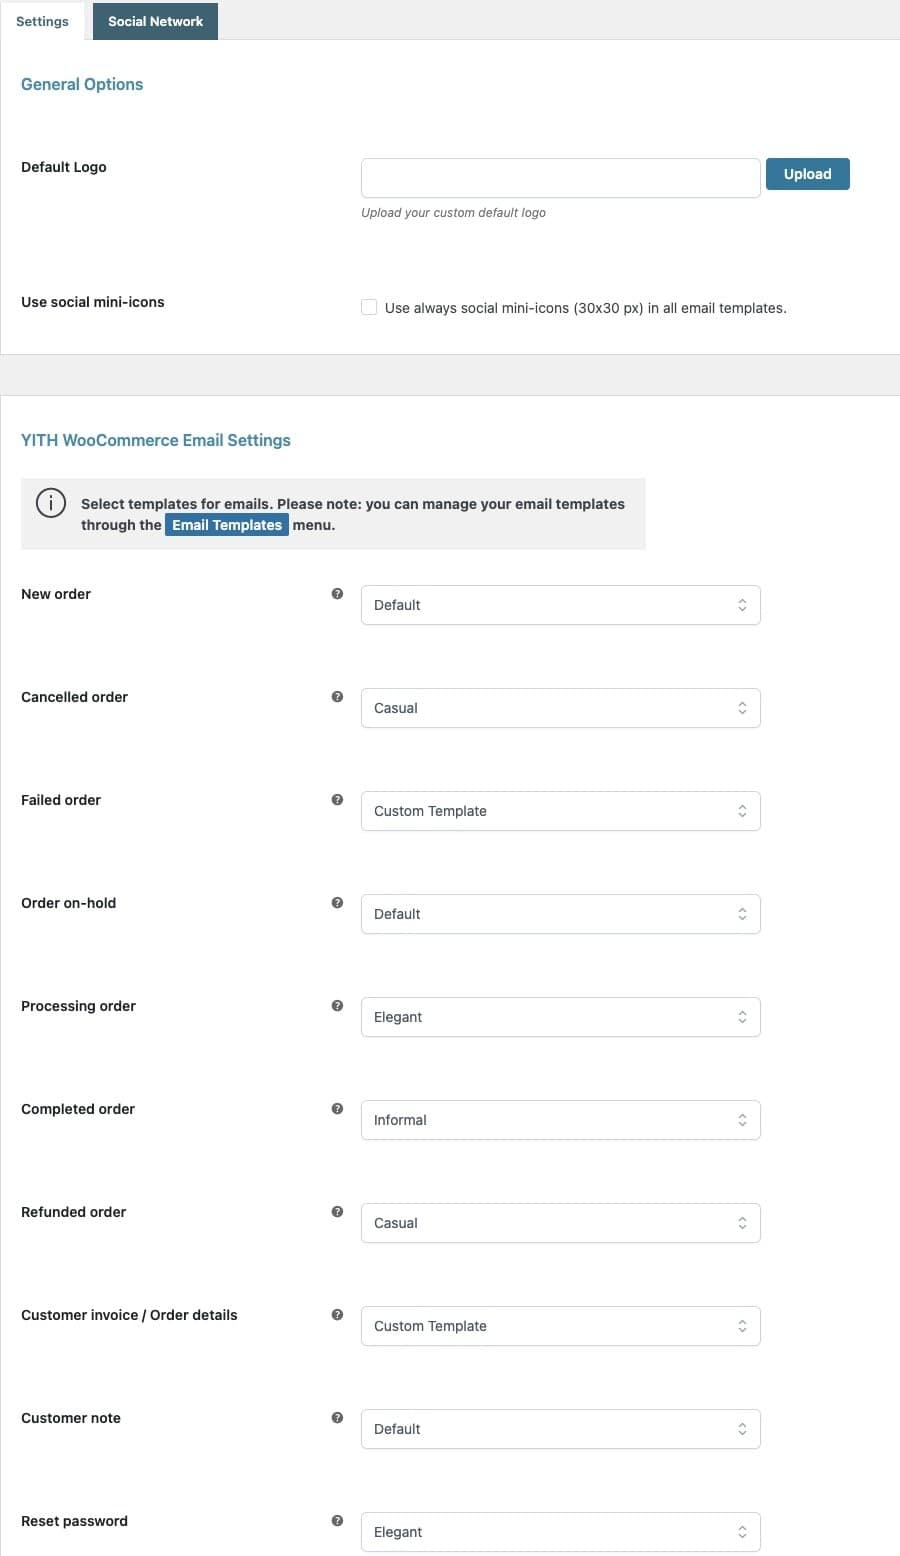
Task: Open the New order template dropdown
Action: 561,605
